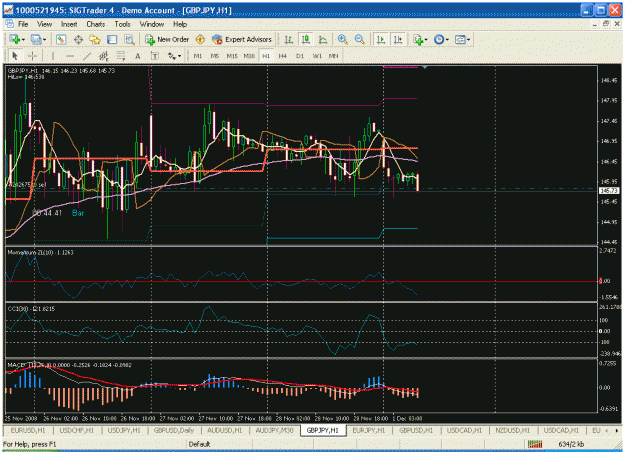Switch timeframe to H4
This screenshot has height=452, width=625.
pyautogui.click(x=283, y=56)
